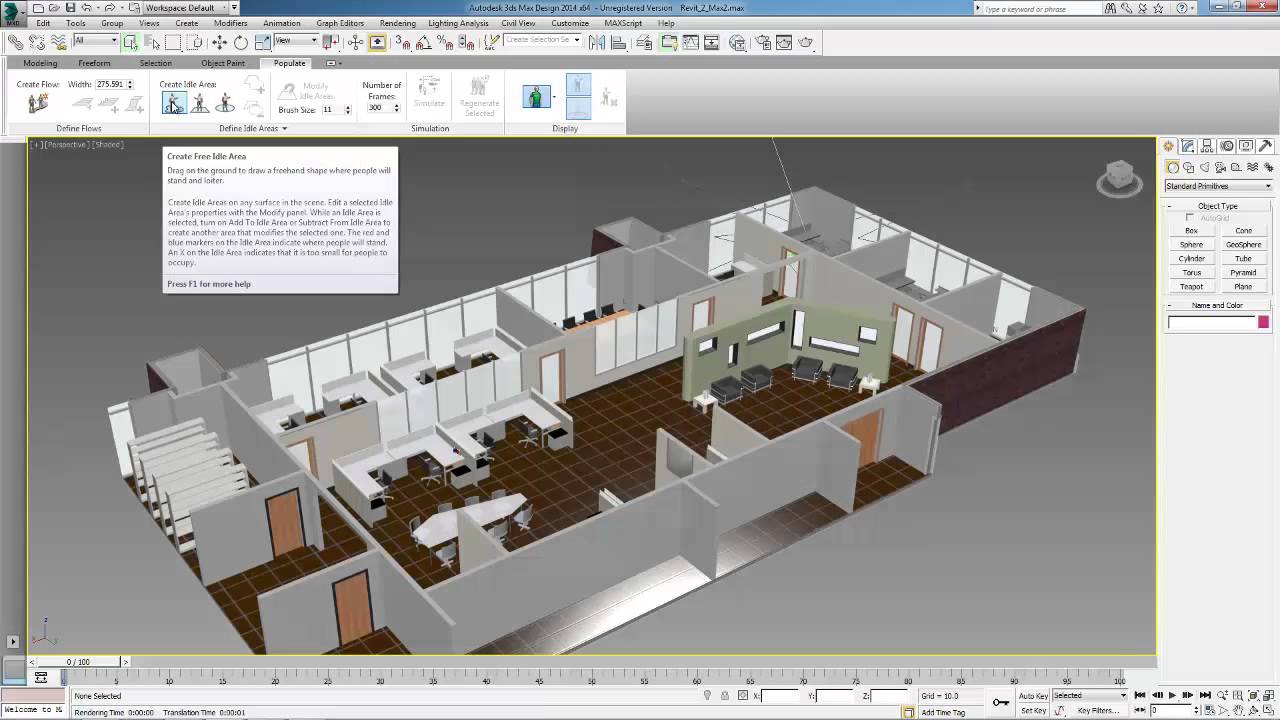Open the Key Filters dialog
1280x720 pixels.
click(x=1098, y=711)
